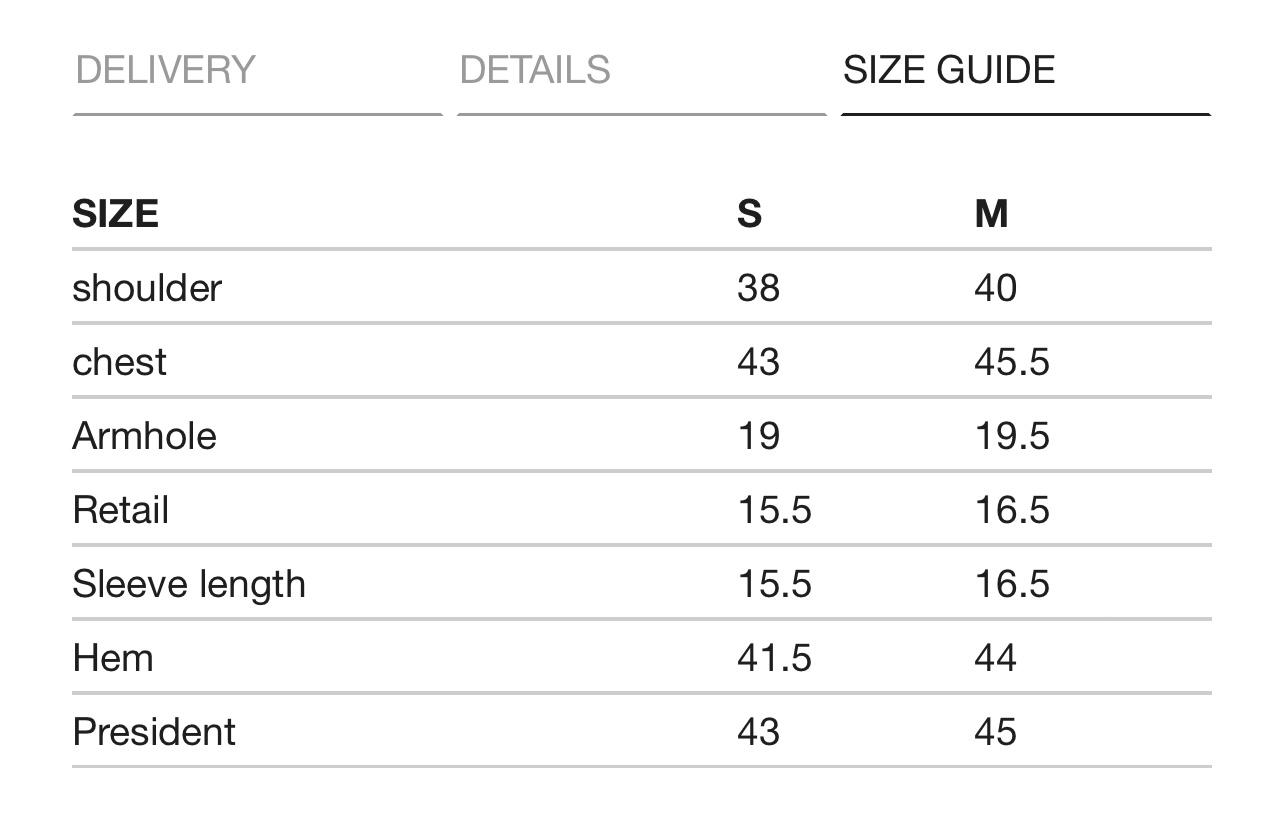This screenshot has height=815, width=1284.
Task: Click Hem value 41.5 for size S
Action: tap(774, 658)
